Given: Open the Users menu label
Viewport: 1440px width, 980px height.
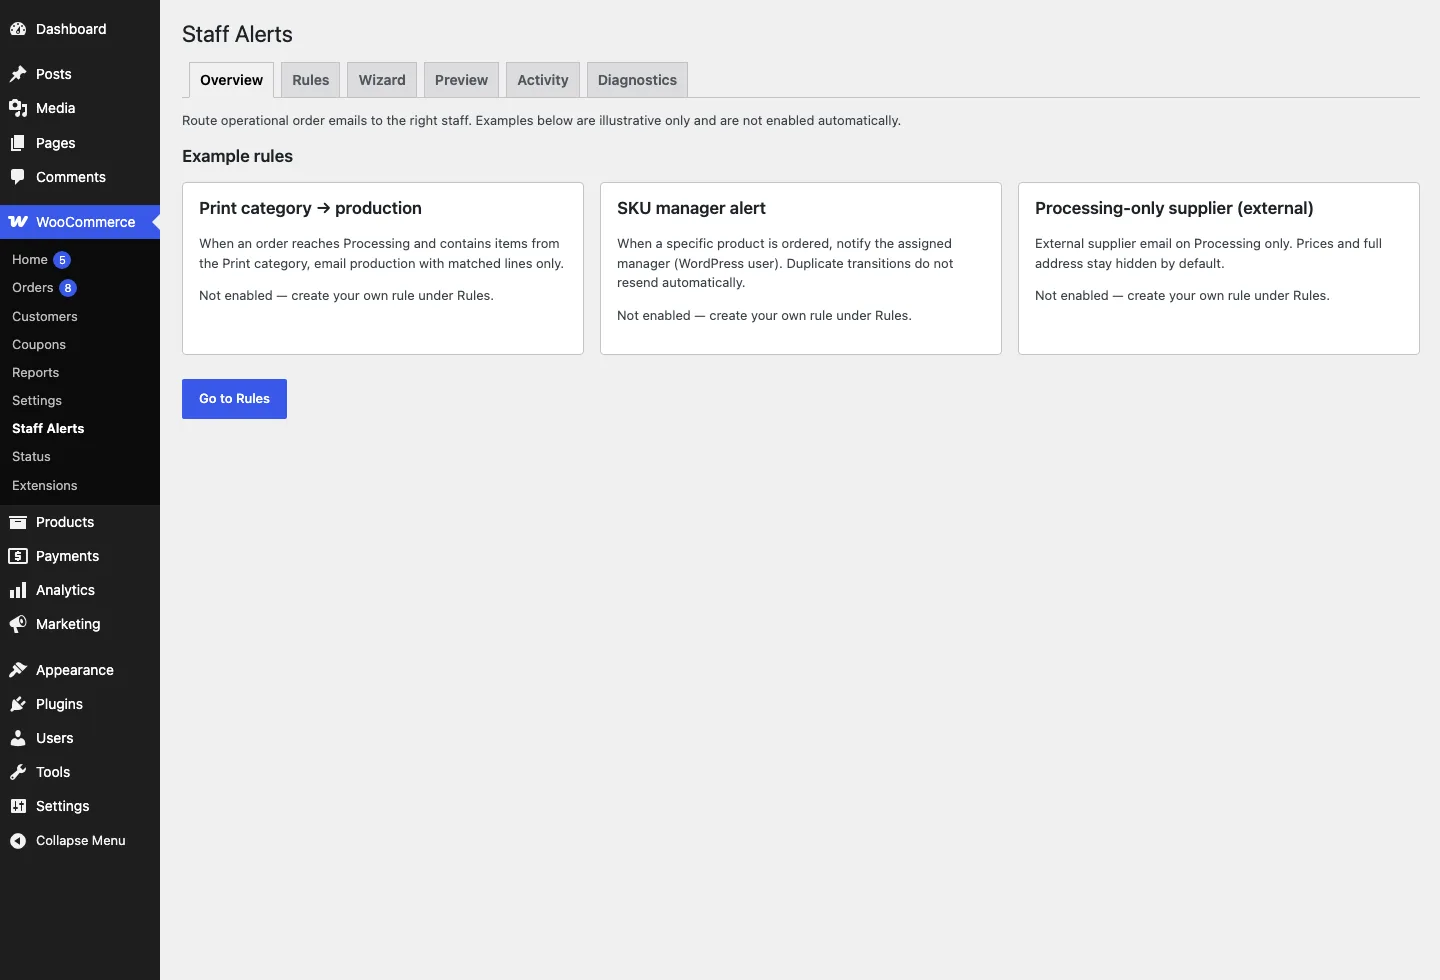Looking at the screenshot, I should point(55,738).
